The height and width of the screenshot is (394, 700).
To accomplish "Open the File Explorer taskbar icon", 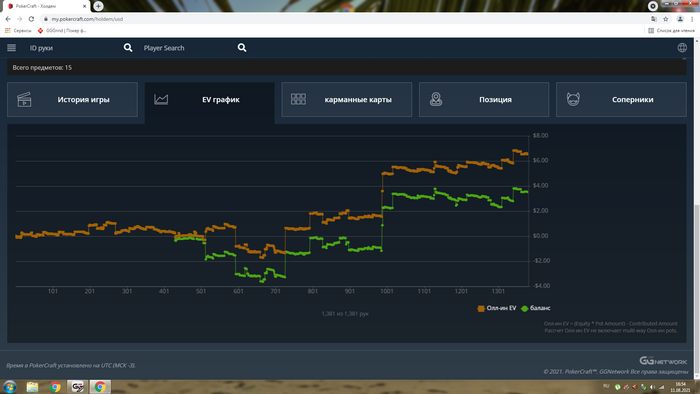I will pyautogui.click(x=32, y=386).
